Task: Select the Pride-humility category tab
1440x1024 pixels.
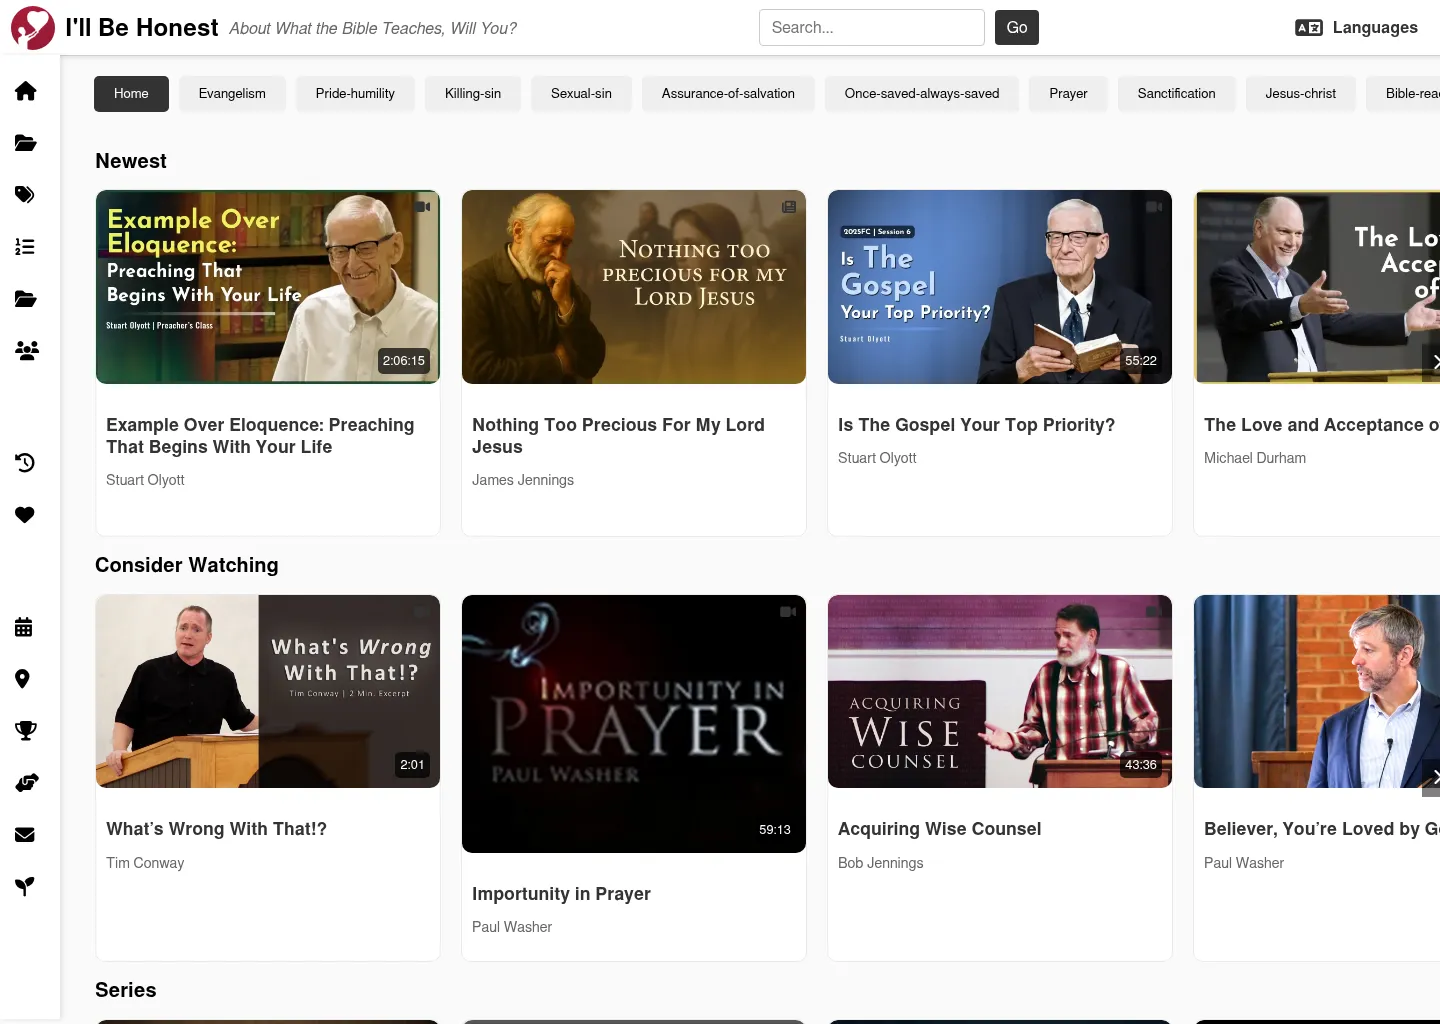Action: click(x=355, y=94)
